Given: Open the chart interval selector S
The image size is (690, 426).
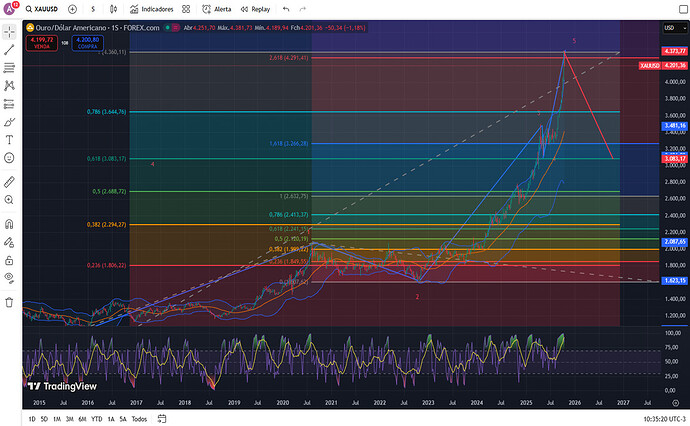Looking at the screenshot, I should [93, 9].
